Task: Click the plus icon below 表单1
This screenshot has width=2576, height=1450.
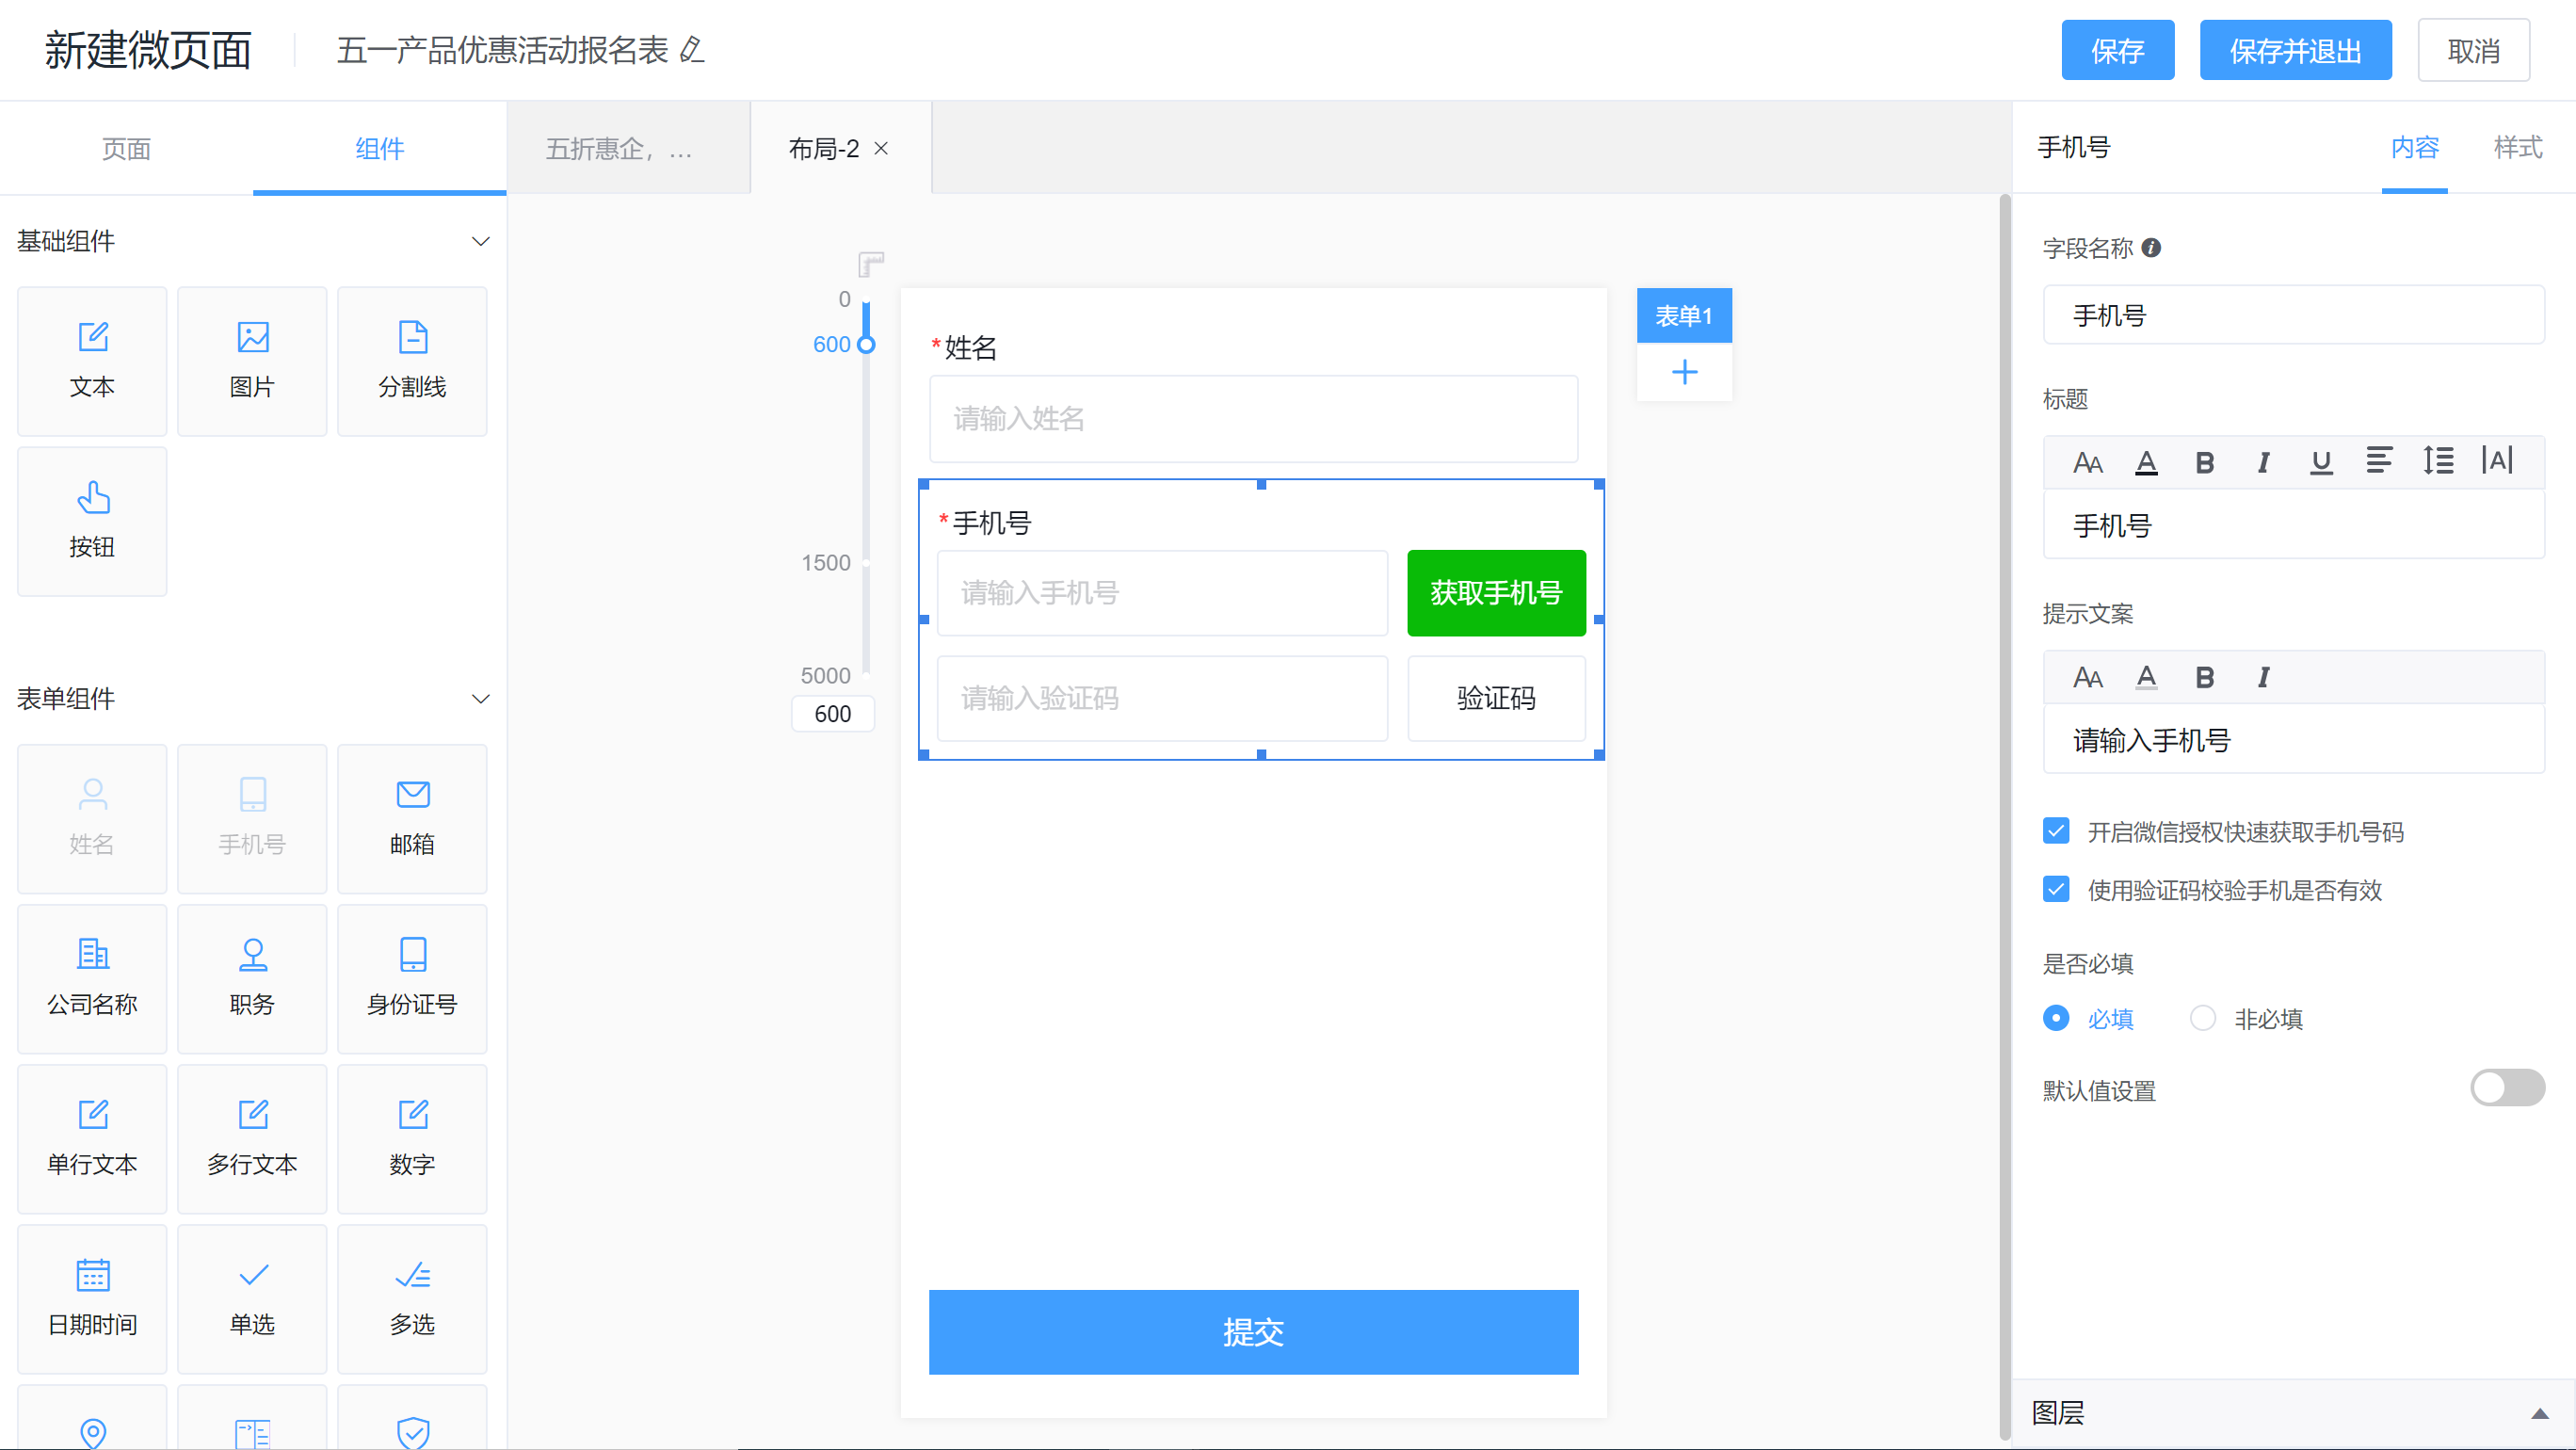Action: (x=1684, y=372)
